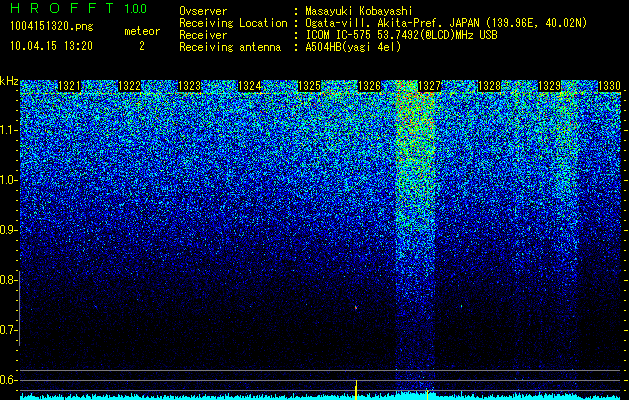The width and height of the screenshot is (629, 400).
Task: Click the meteor count value 2
Action: pyautogui.click(x=142, y=46)
